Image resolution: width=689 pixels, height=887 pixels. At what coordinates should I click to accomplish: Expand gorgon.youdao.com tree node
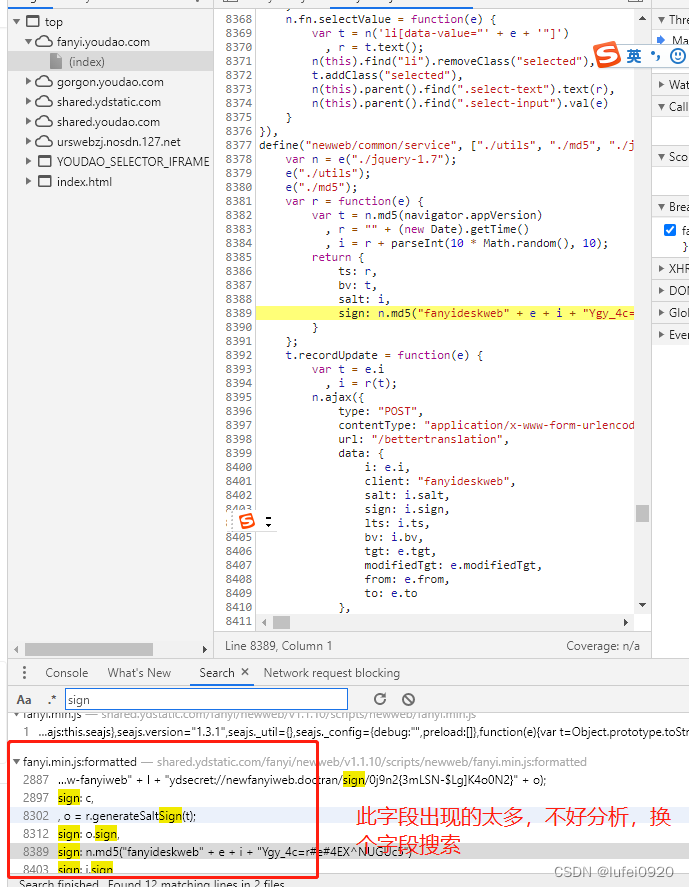[x=28, y=81]
